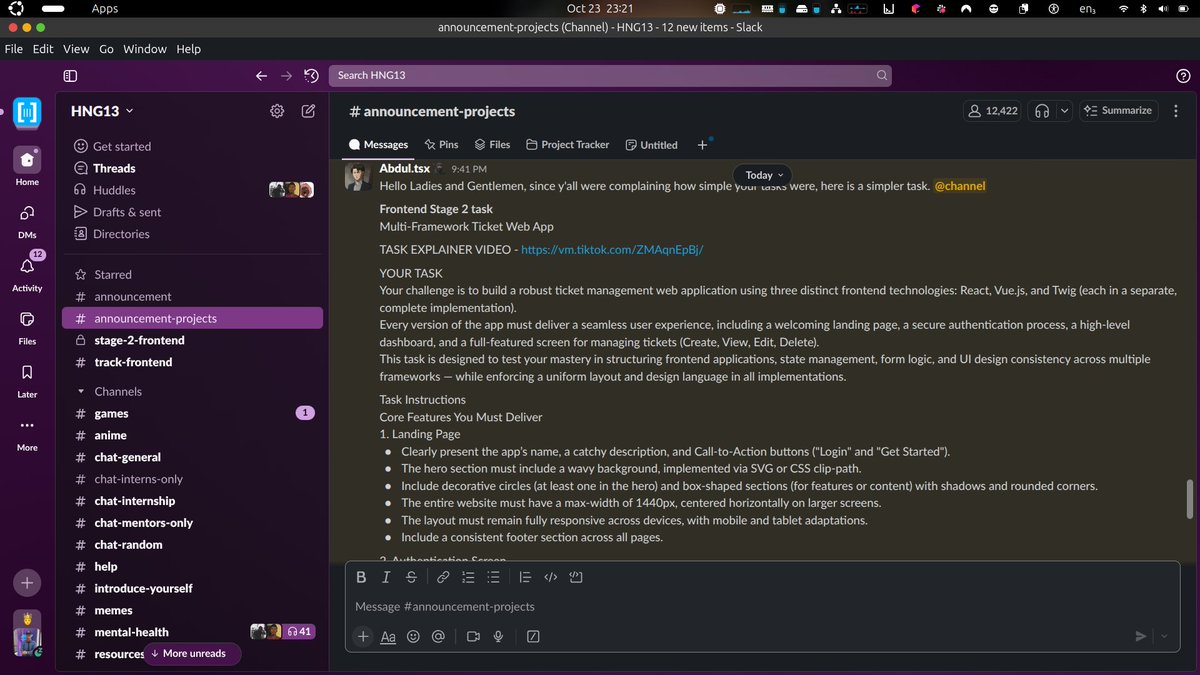Go back with the left arrow
Screen dimensions: 1200x675
click(x=262, y=75)
